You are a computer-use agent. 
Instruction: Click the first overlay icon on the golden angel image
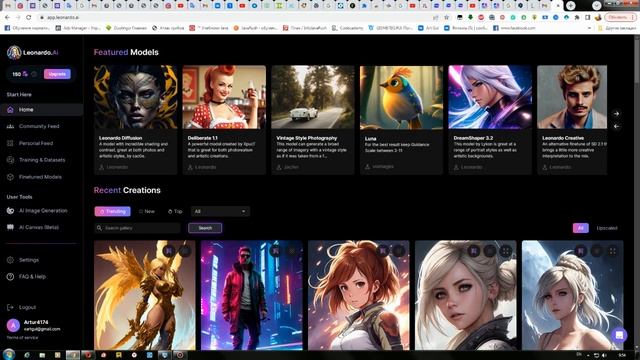[169, 251]
